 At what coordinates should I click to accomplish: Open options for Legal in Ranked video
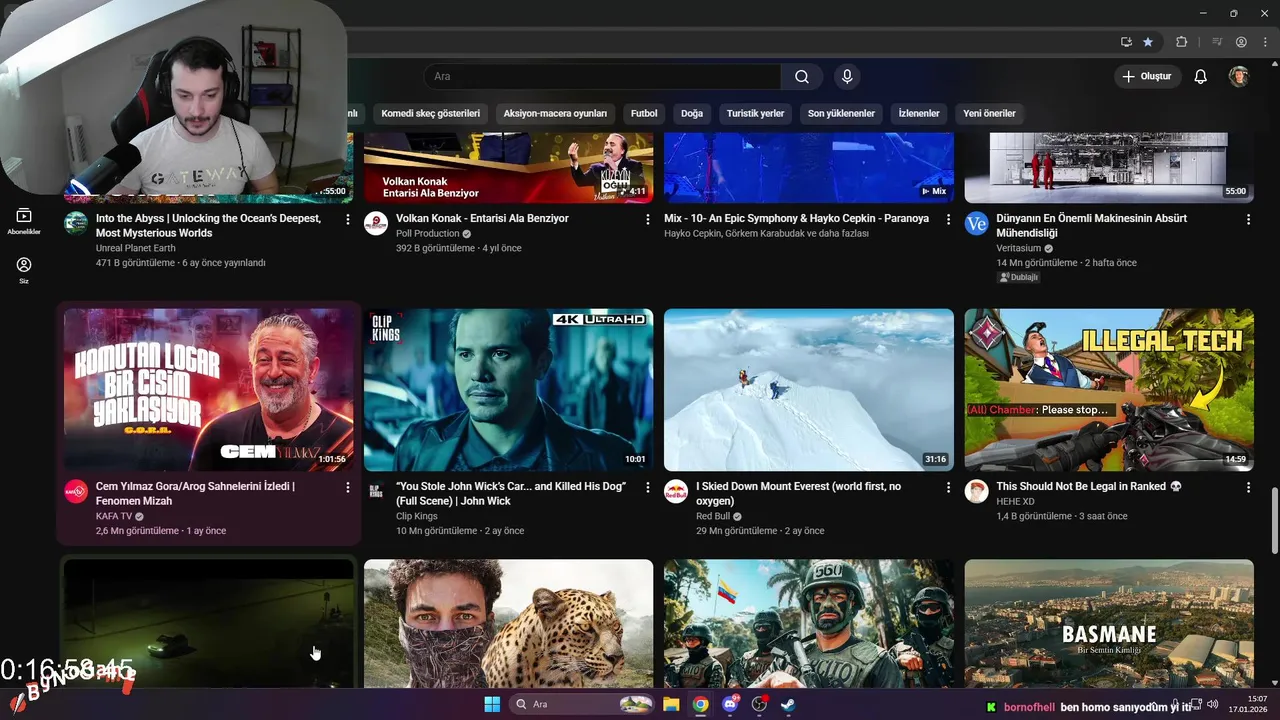click(x=1248, y=487)
